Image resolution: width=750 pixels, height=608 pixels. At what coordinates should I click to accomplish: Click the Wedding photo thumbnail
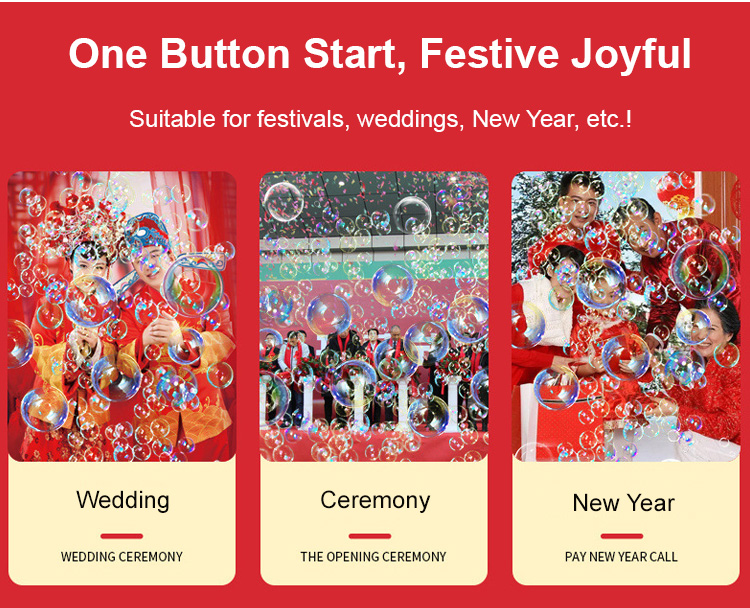[122, 316]
